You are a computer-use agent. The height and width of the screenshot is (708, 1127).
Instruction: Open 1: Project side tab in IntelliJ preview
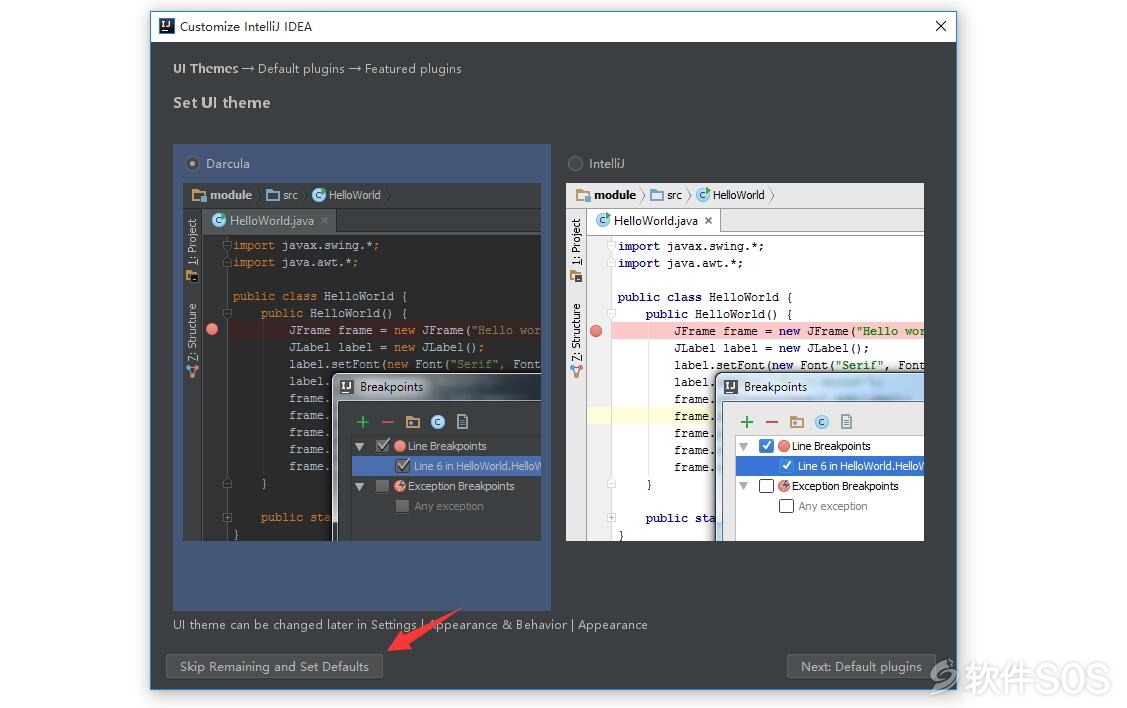[576, 242]
